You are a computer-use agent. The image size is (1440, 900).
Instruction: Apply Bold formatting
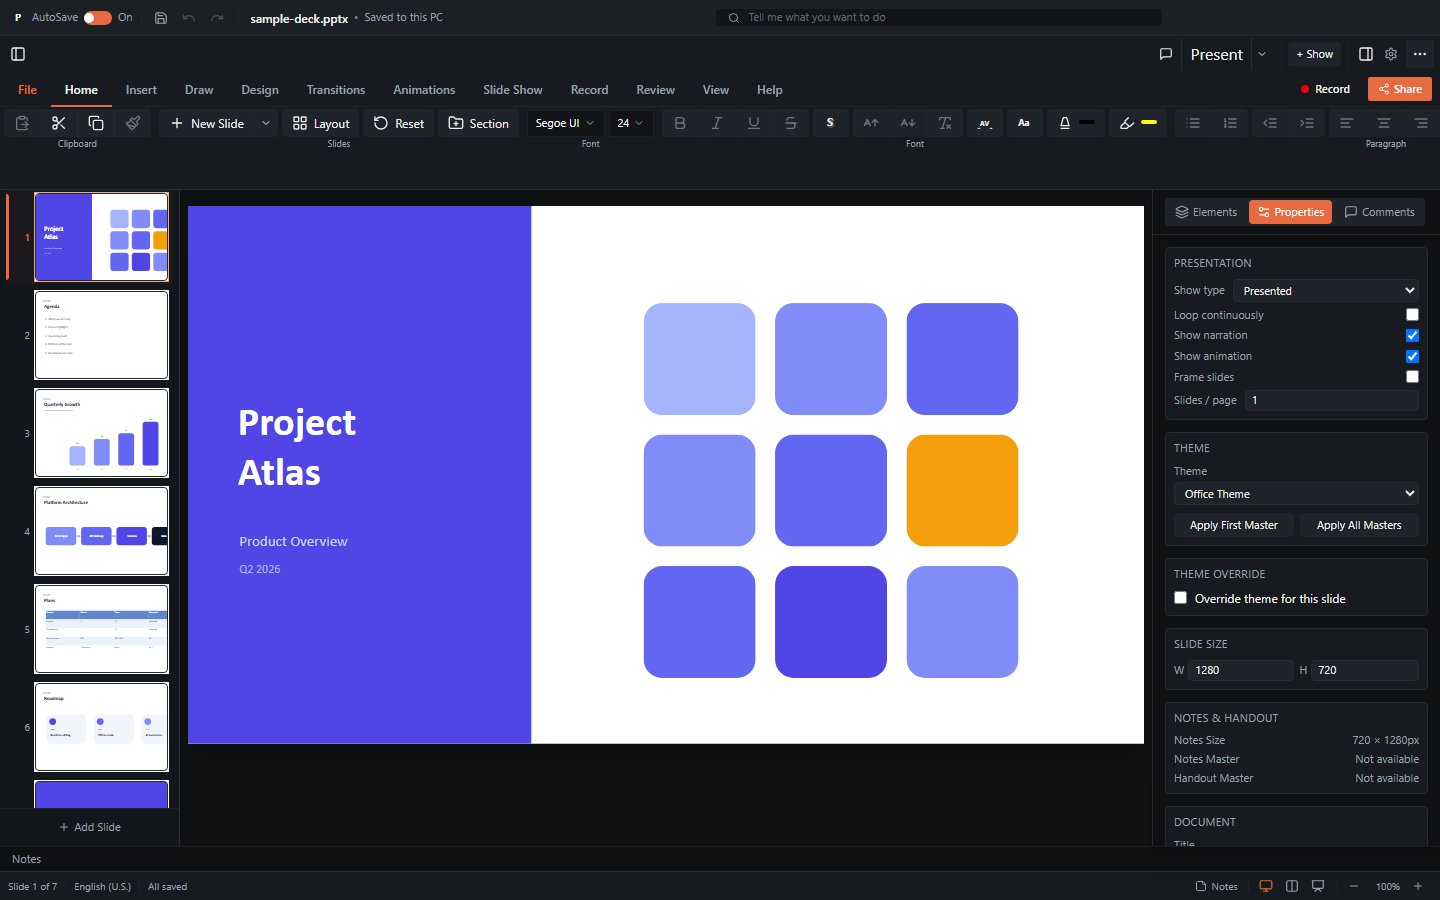(680, 123)
